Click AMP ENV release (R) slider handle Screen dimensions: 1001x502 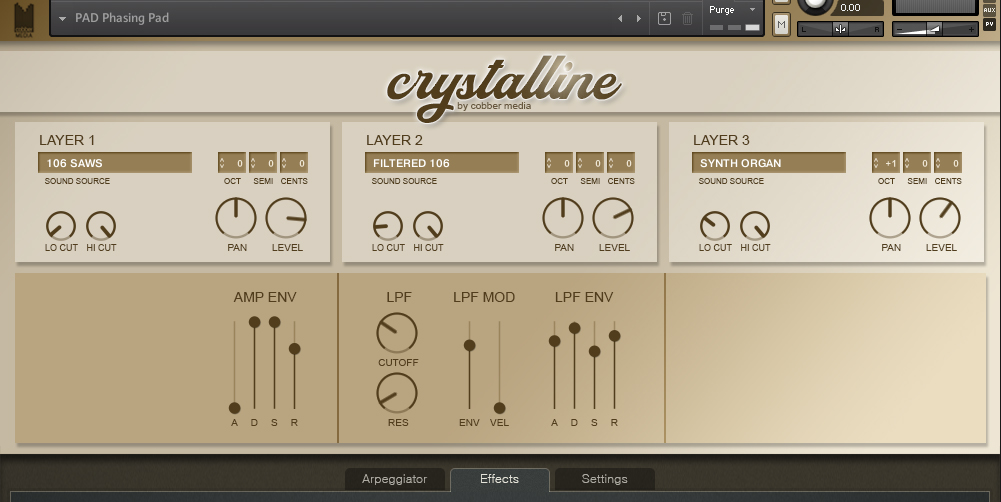tap(294, 349)
